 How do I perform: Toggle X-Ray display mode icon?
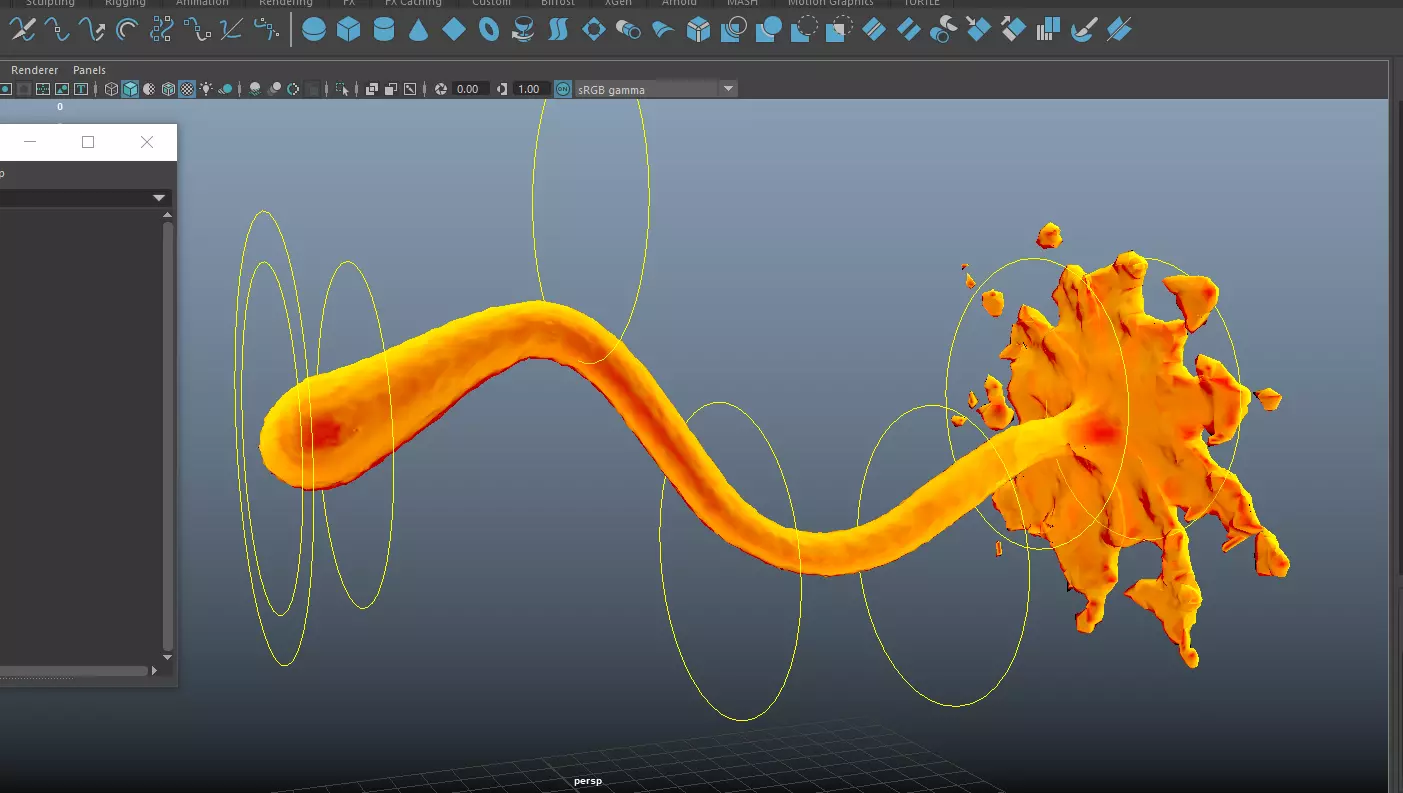click(x=372, y=89)
